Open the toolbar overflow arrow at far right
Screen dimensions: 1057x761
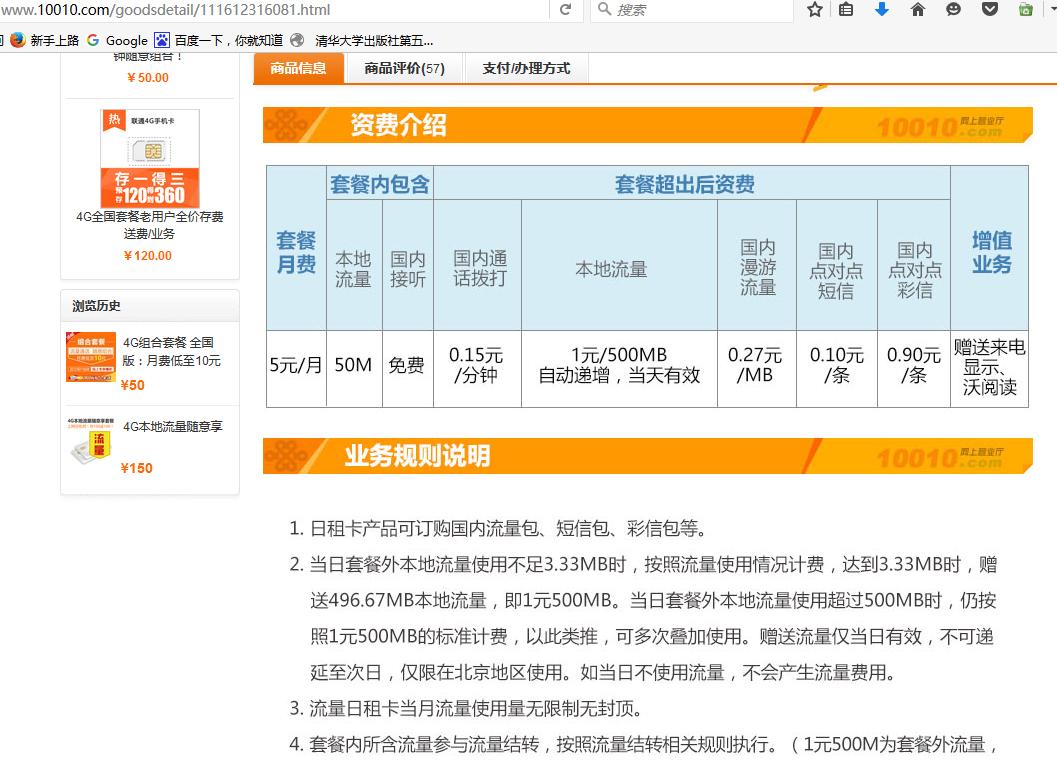pyautogui.click(x=1051, y=11)
